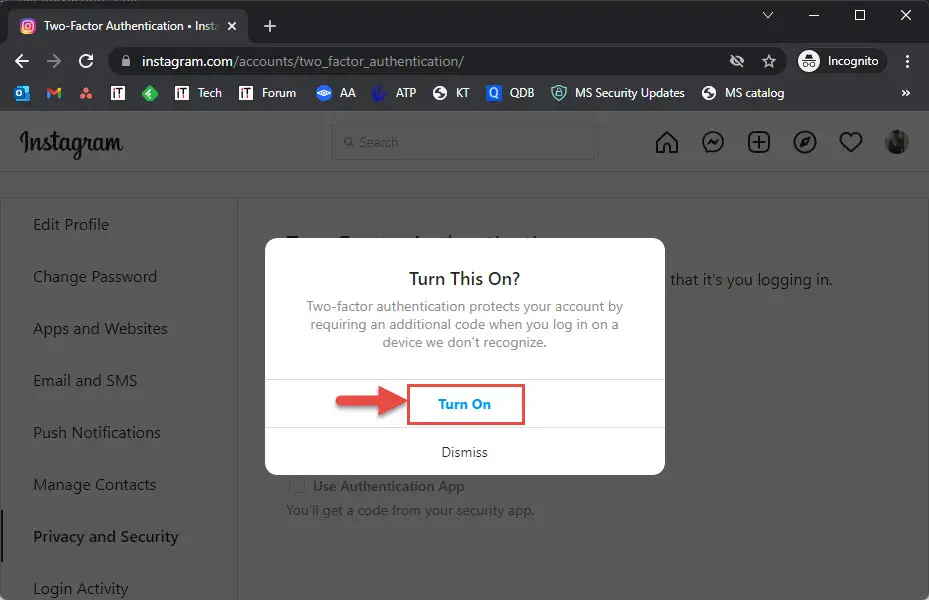Open the QDB bookmark

coord(510,93)
